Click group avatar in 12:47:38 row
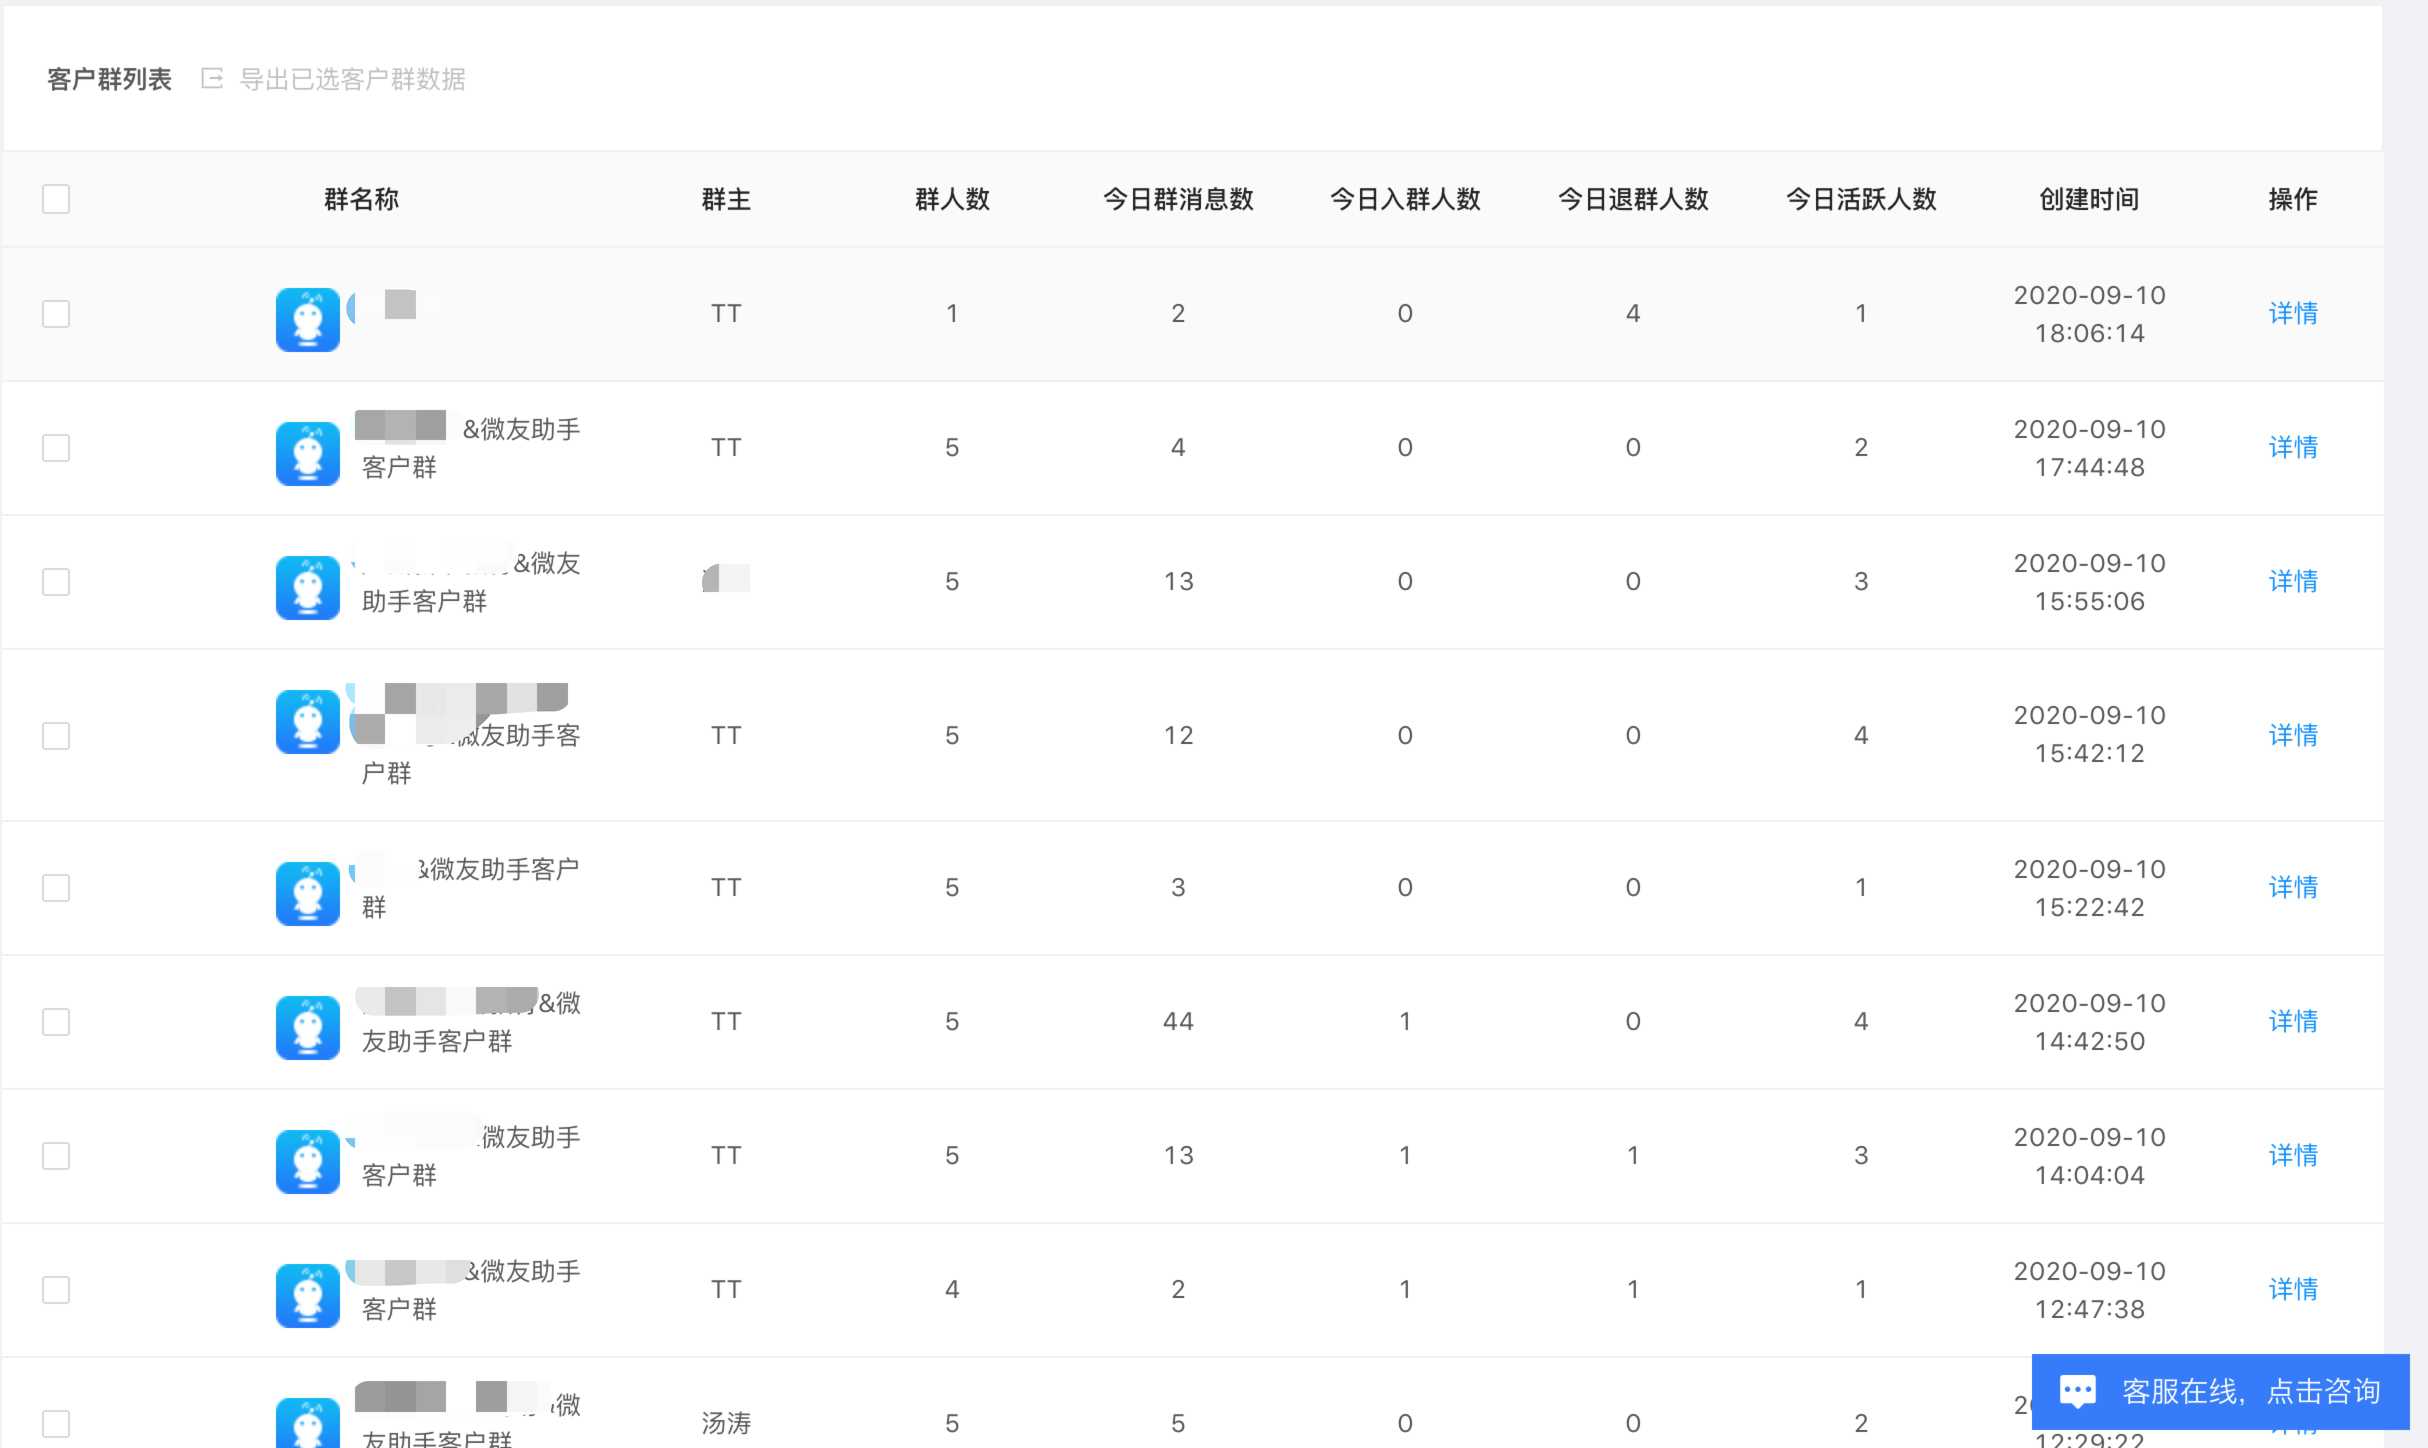Viewport: 2428px width, 1448px height. pos(308,1295)
